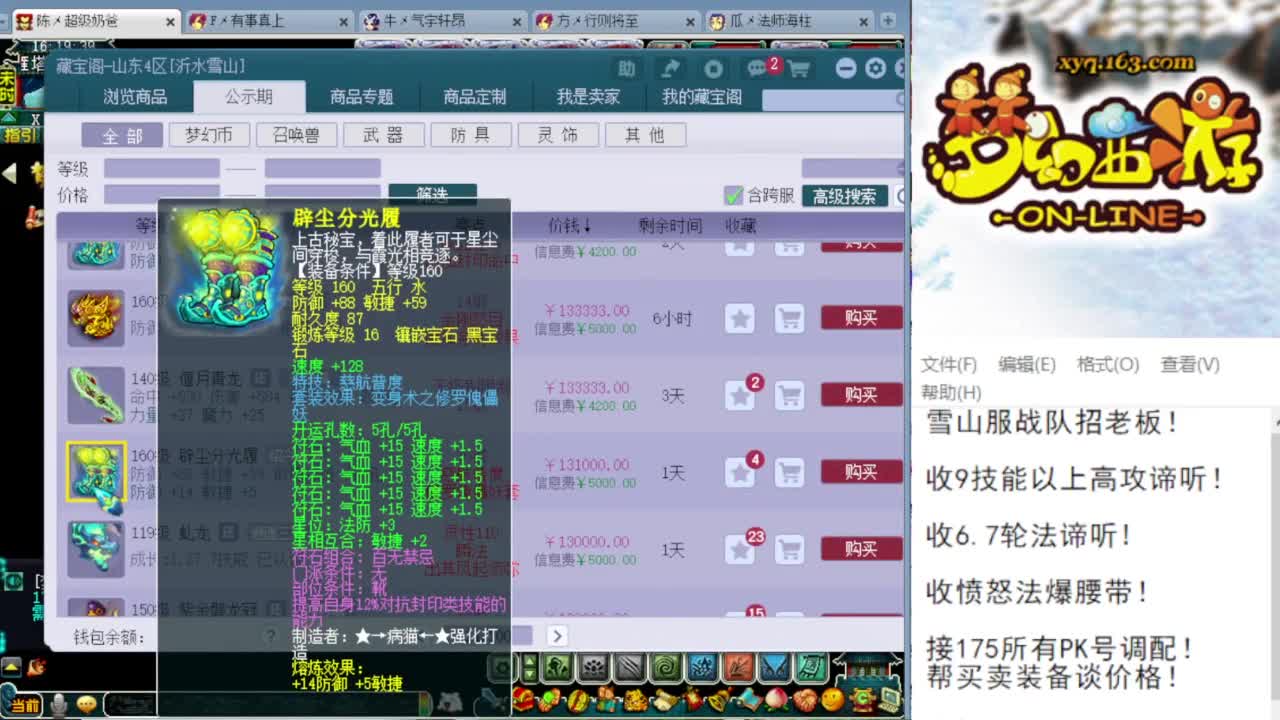
Task: Buy the 3天 listing priced ¥133333
Action: point(861,394)
